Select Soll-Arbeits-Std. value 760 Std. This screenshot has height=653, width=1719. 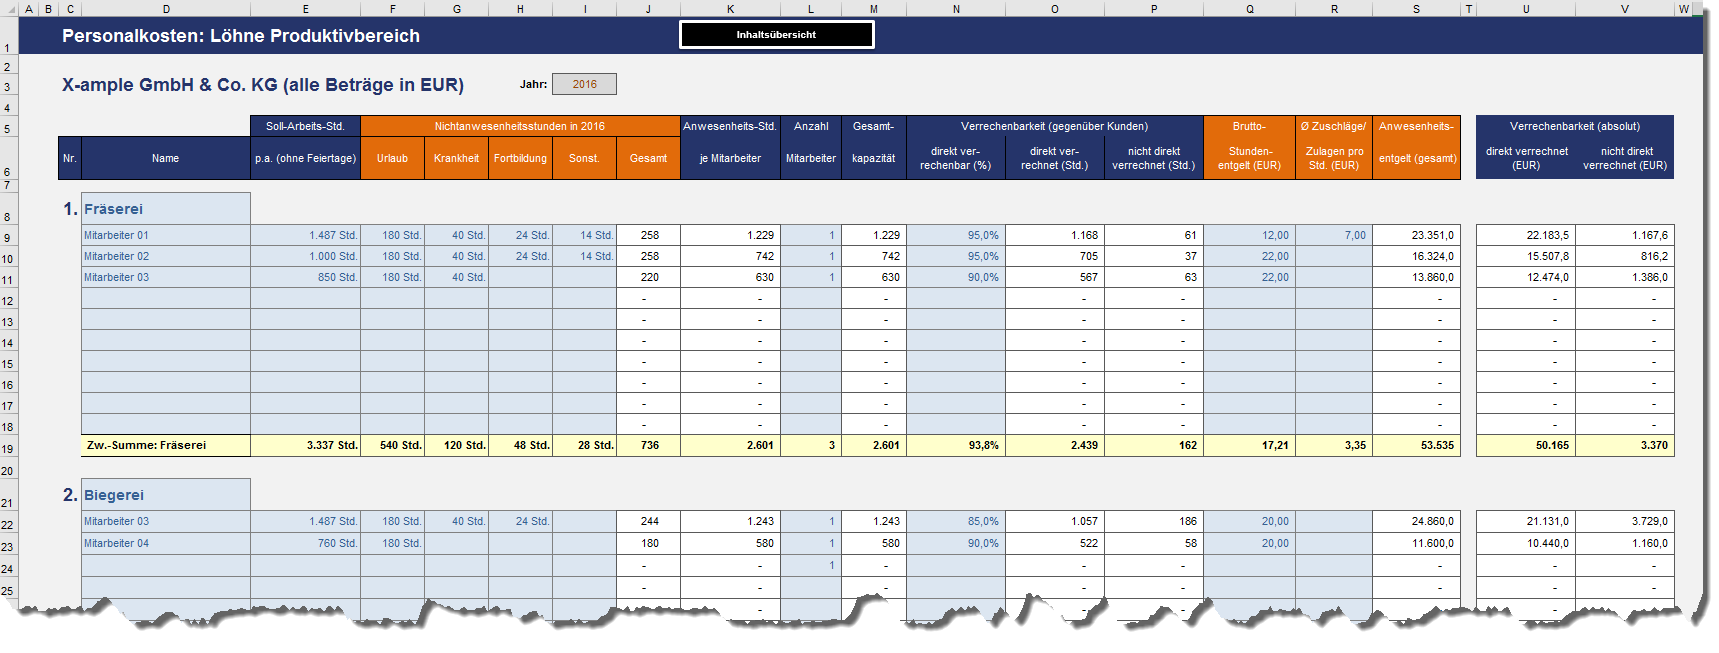point(305,543)
